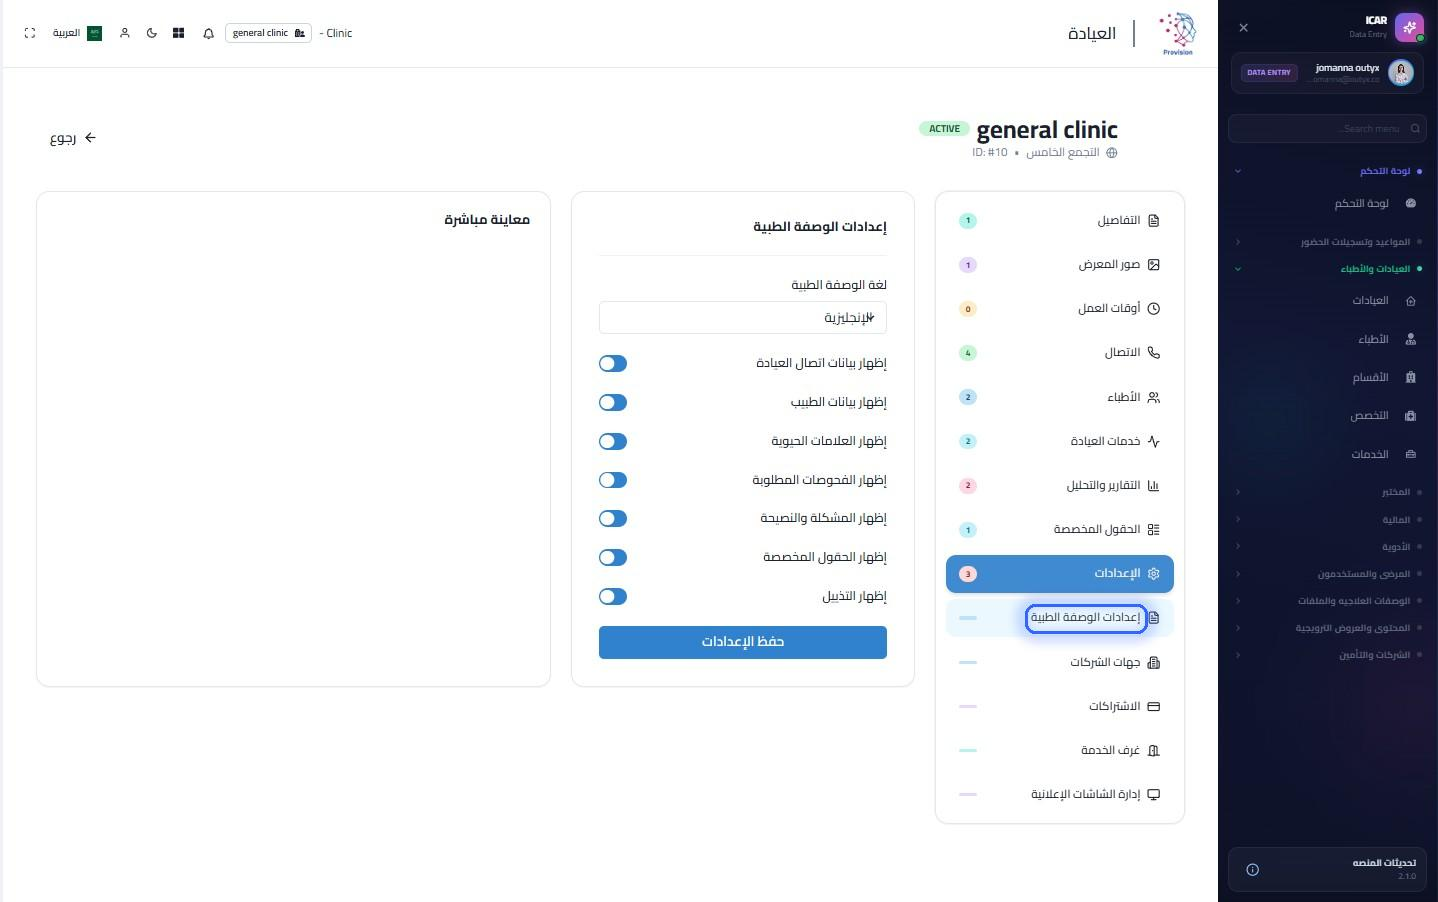Open notifications bell icon
This screenshot has width=1438, height=902.
(209, 33)
